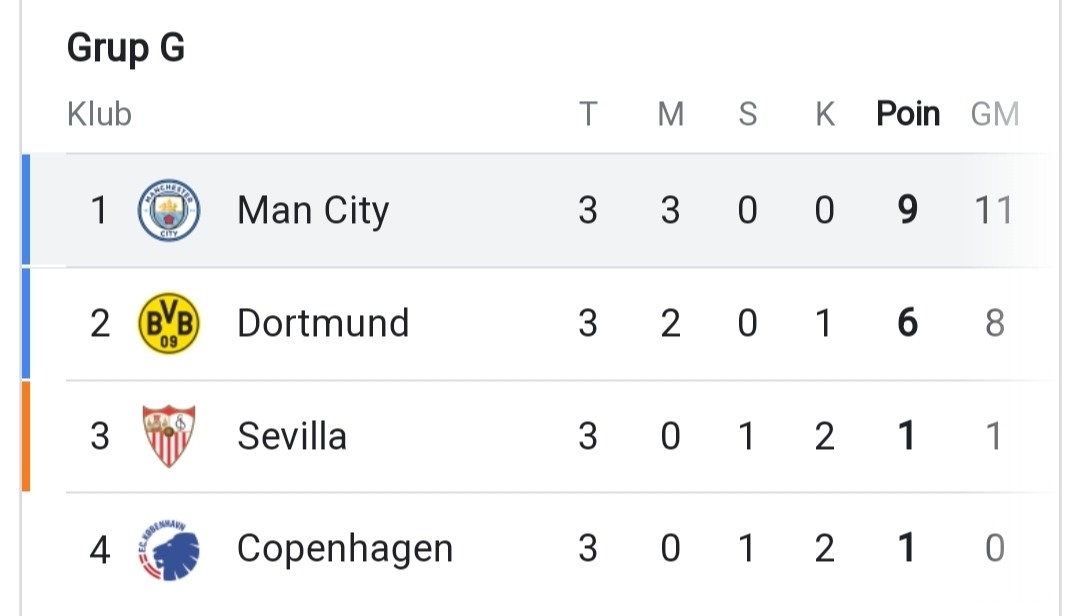Click the Poin column header
Image resolution: width=1080 pixels, height=616 pixels.
(908, 114)
